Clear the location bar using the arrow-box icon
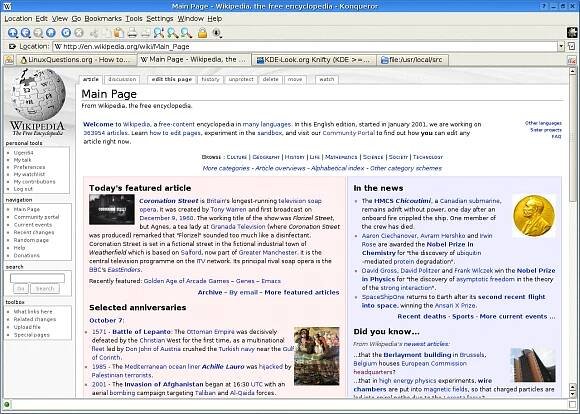 click(x=12, y=47)
